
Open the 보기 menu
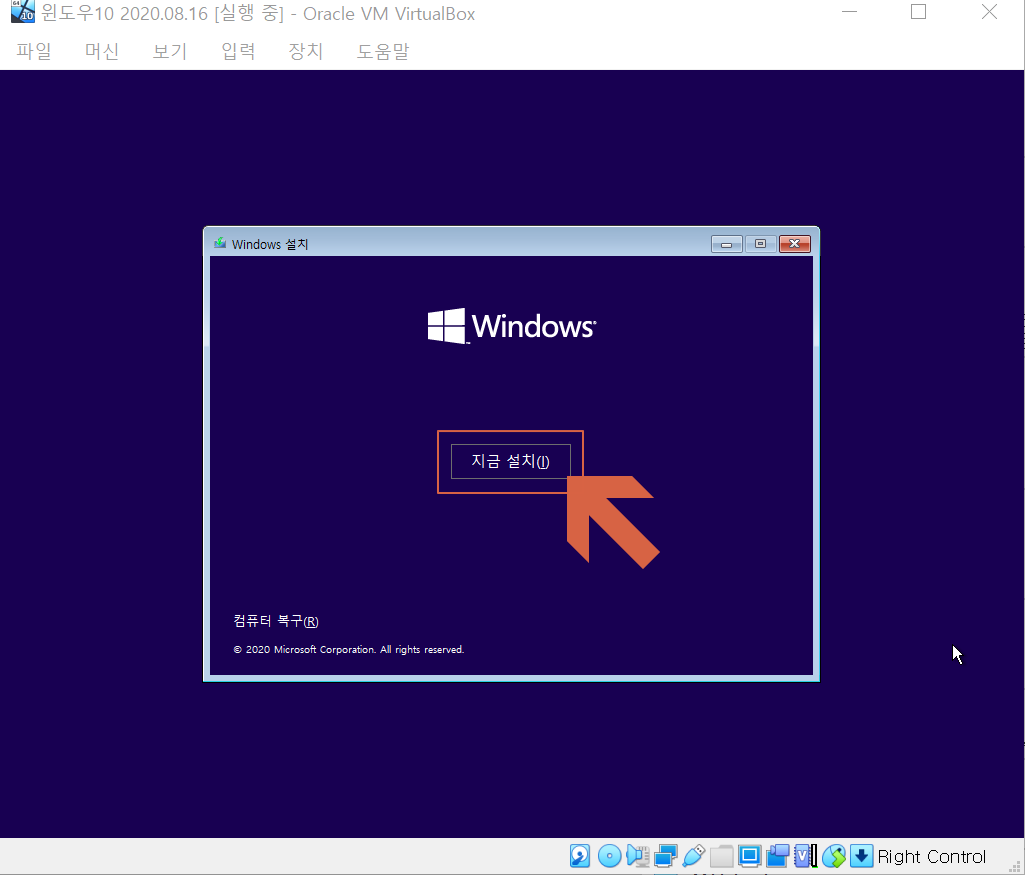170,51
